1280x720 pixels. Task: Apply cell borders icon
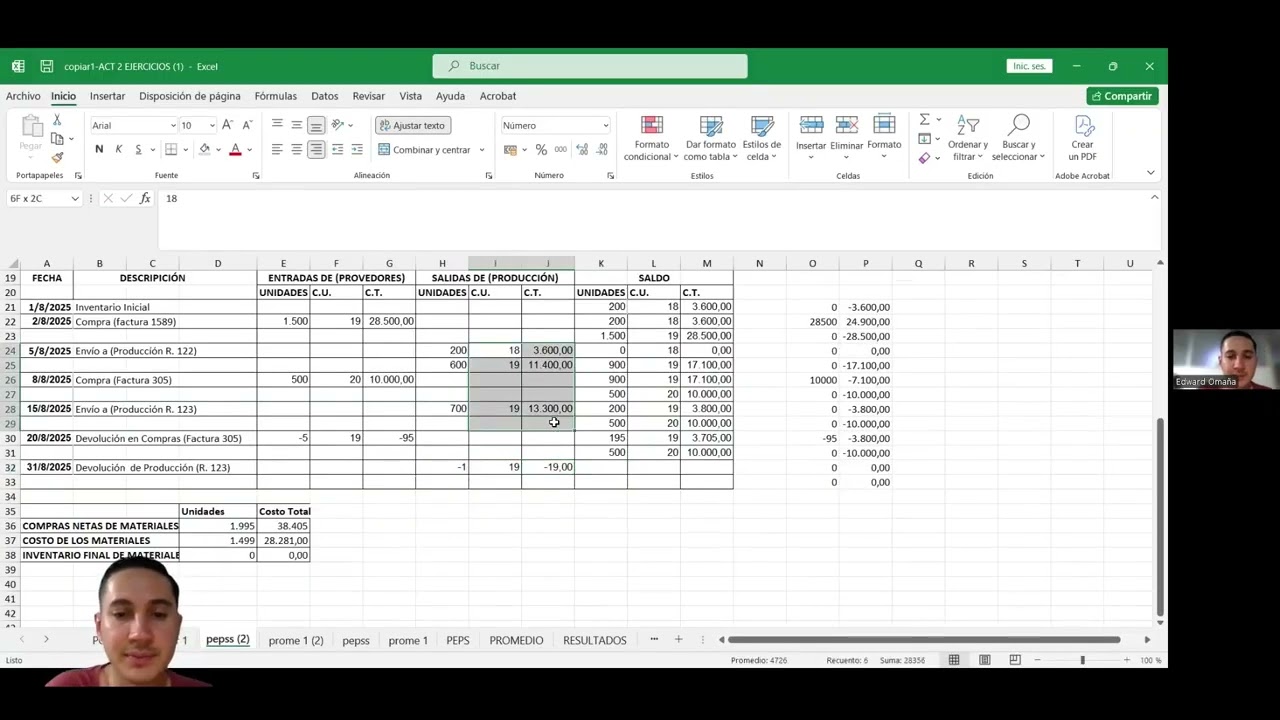pyautogui.click(x=171, y=149)
